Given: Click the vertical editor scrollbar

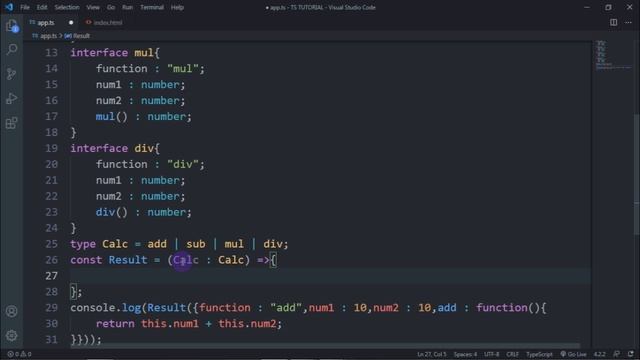Looking at the screenshot, I should (x=637, y=176).
